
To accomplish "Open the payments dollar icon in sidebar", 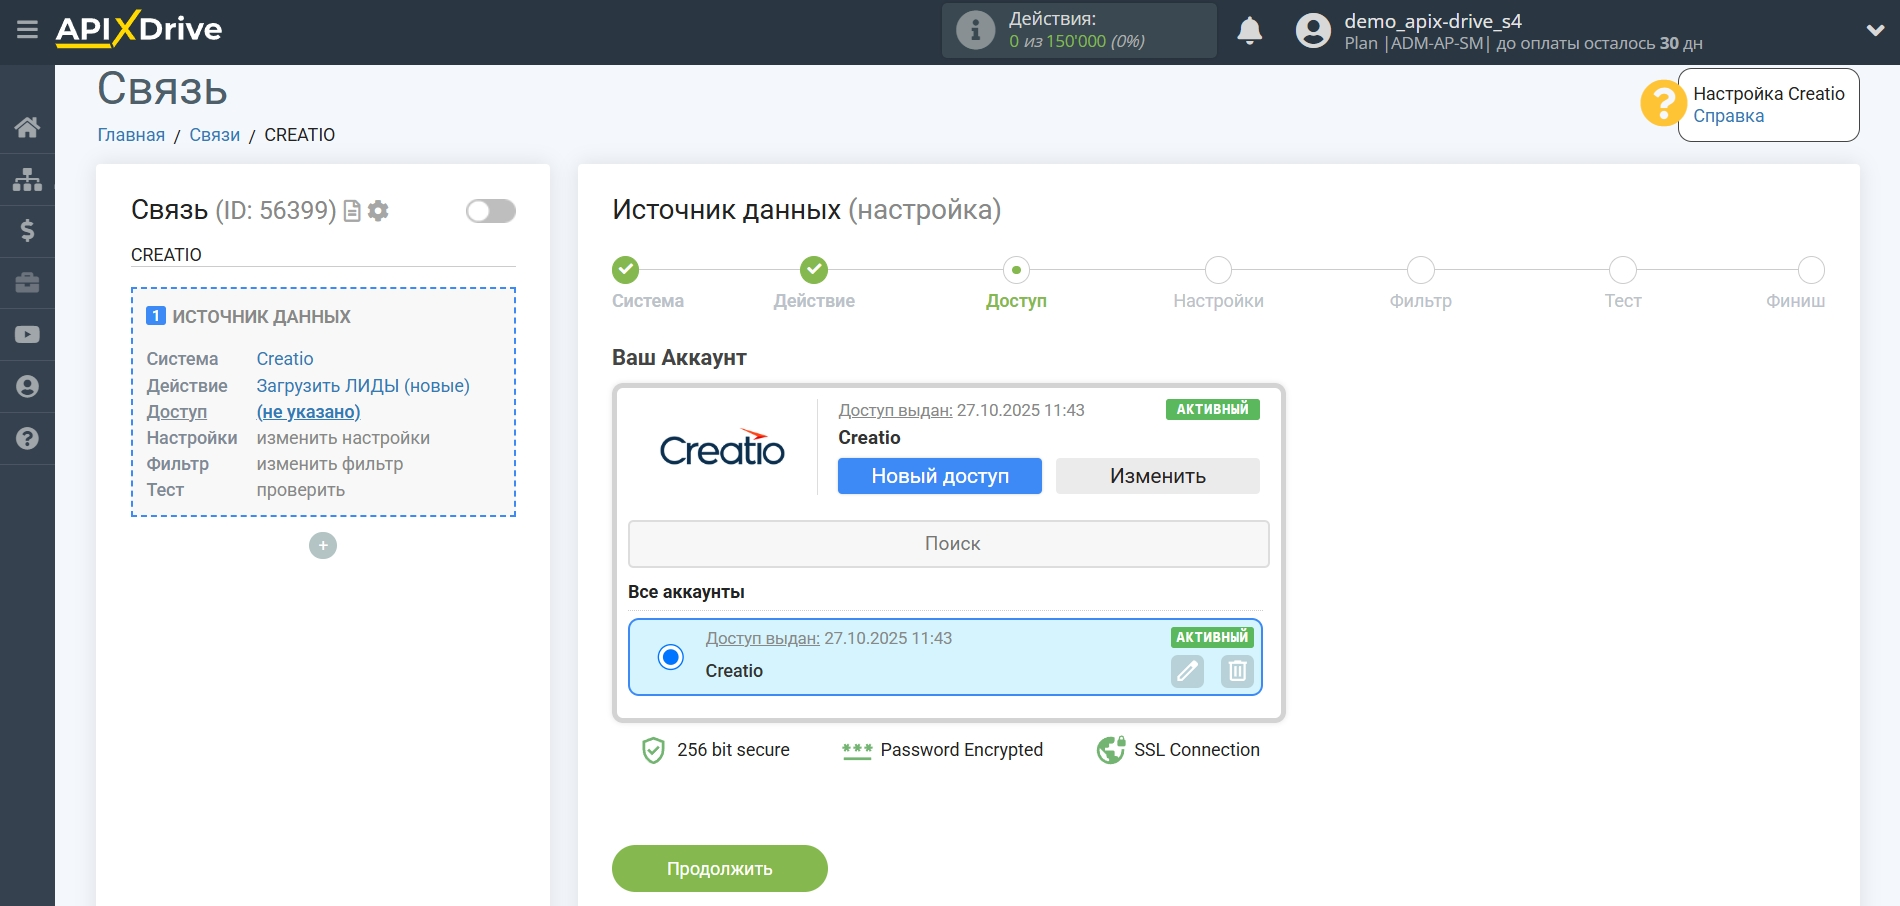I will point(27,230).
